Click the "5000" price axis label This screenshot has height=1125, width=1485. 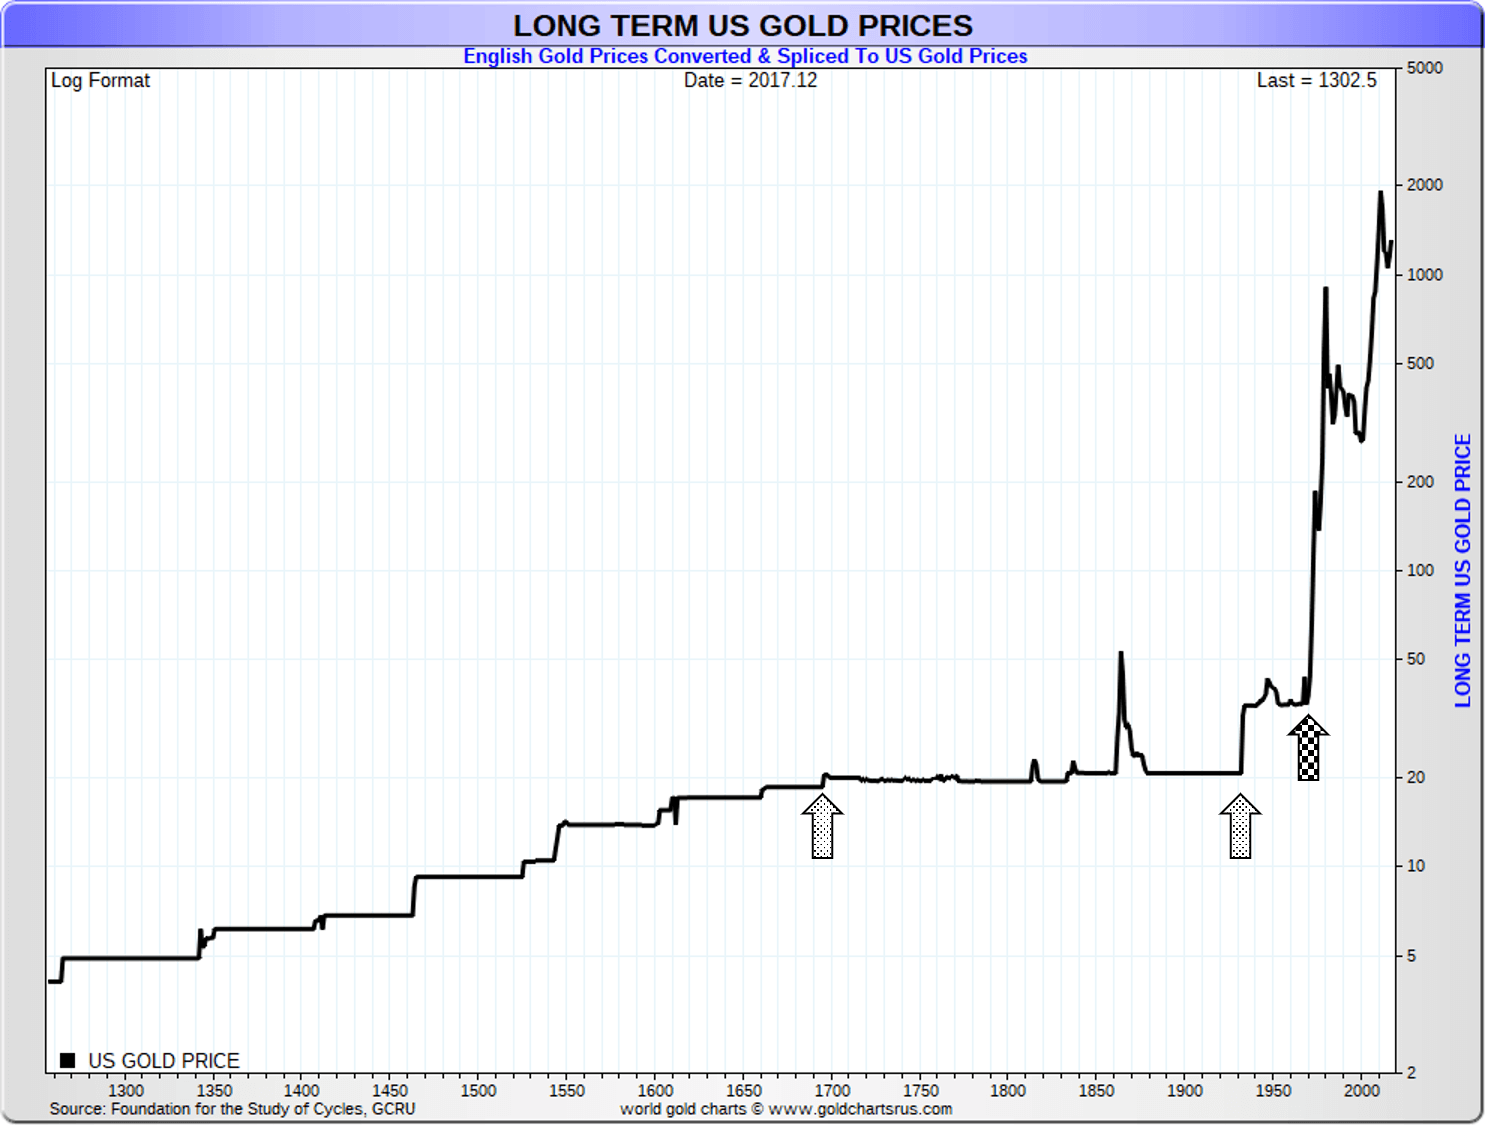pyautogui.click(x=1424, y=68)
